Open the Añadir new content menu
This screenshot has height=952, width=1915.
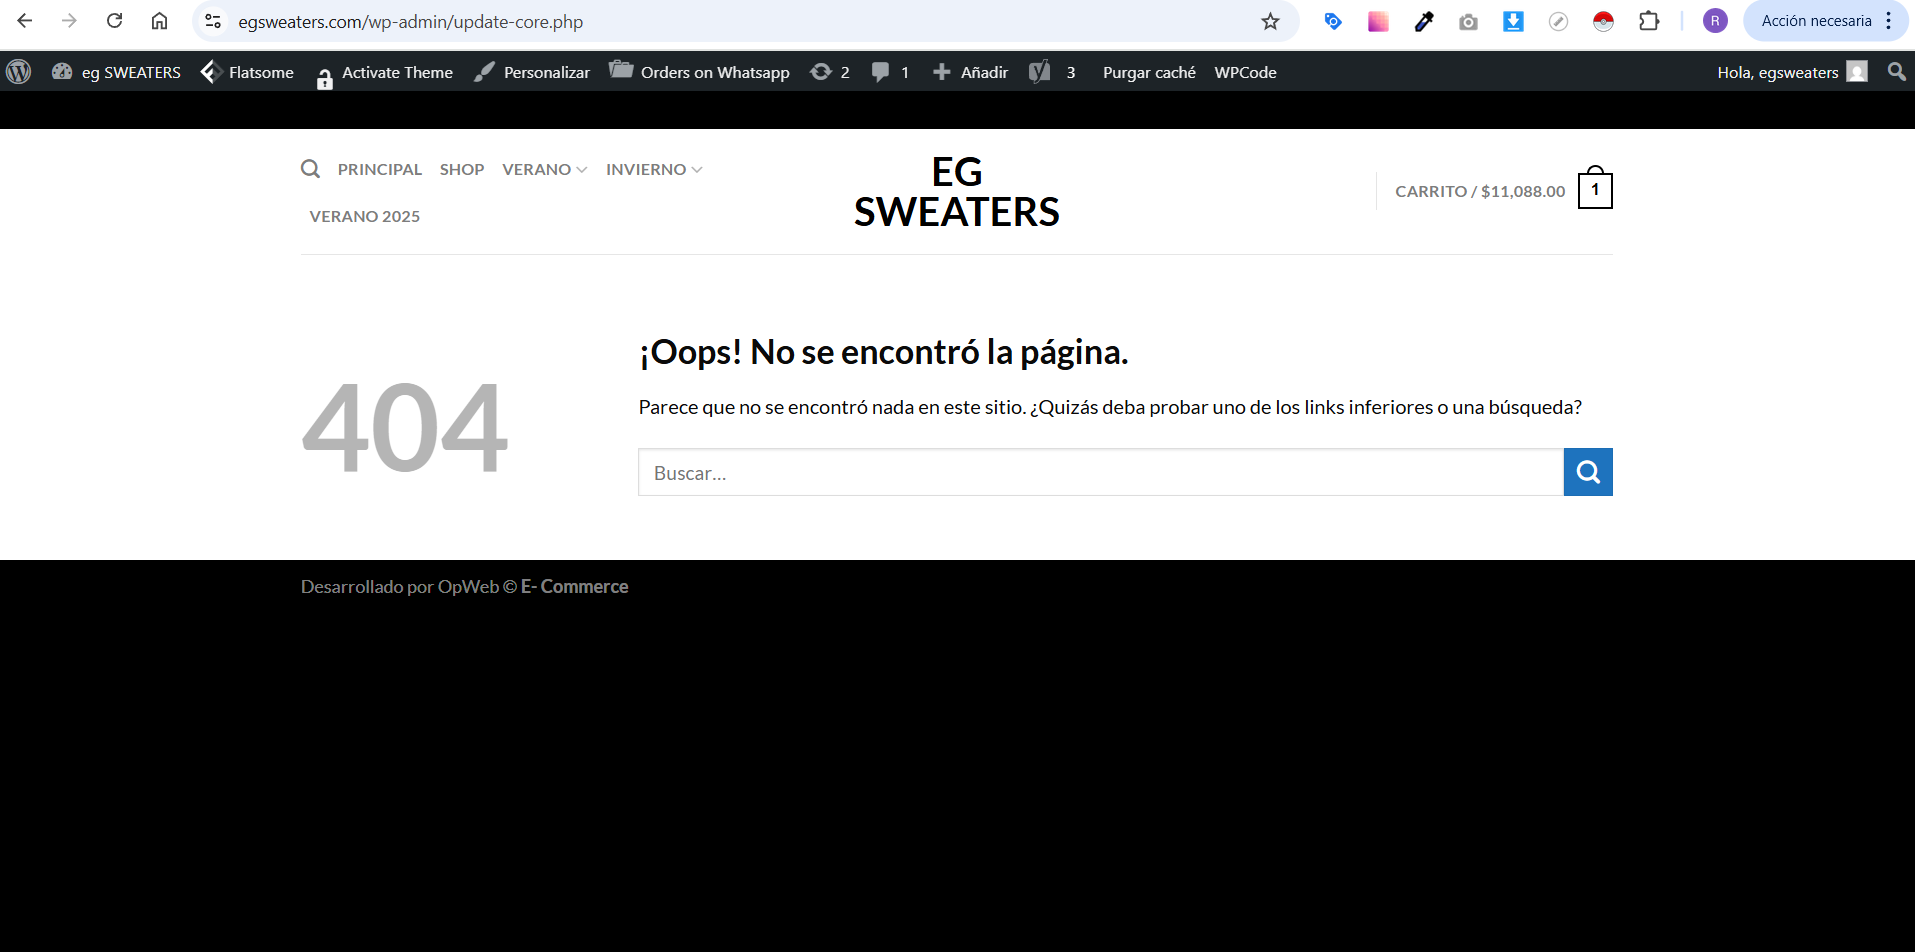970,72
